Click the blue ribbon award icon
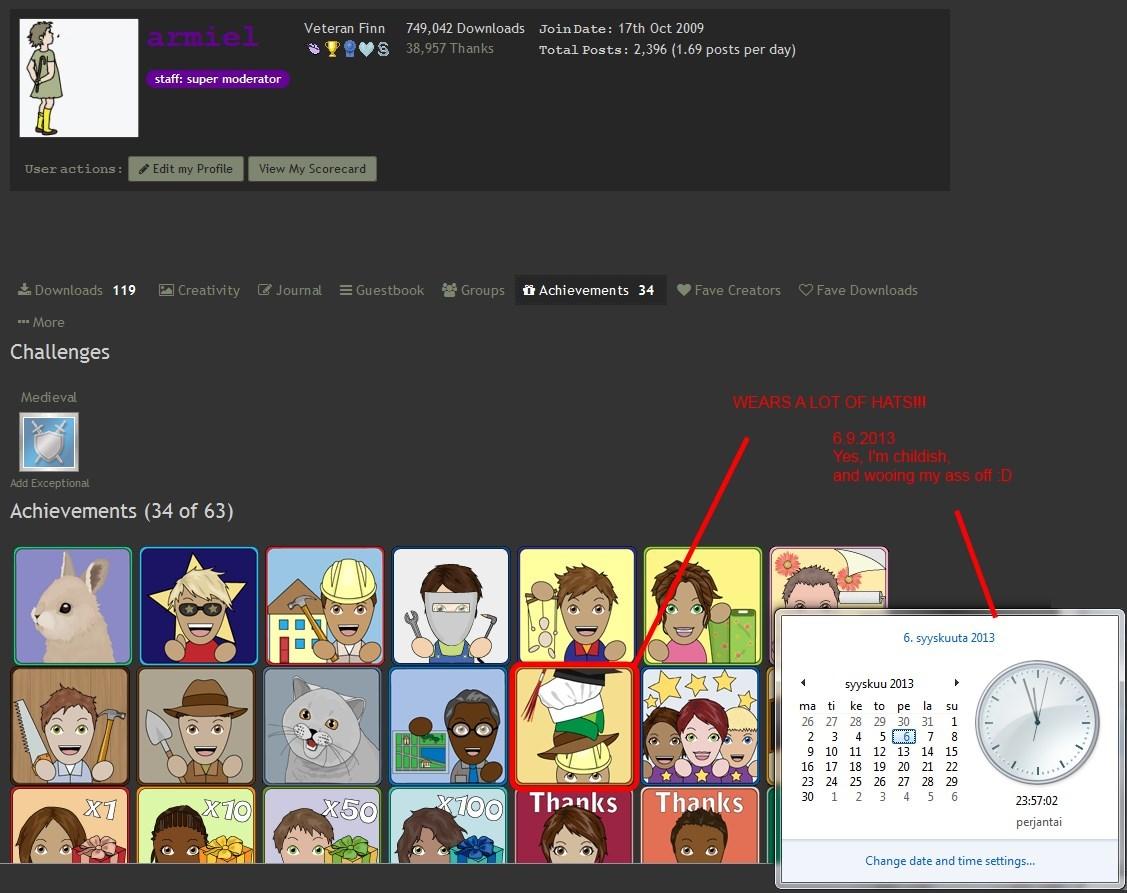This screenshot has height=893, width=1127. [x=349, y=49]
